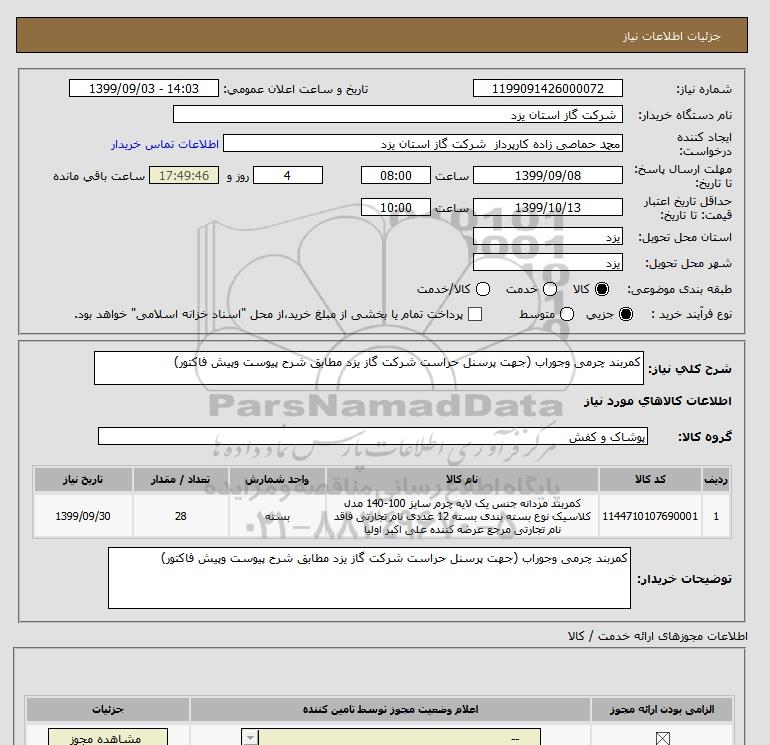Click the remaining days field showing 4

tap(287, 175)
